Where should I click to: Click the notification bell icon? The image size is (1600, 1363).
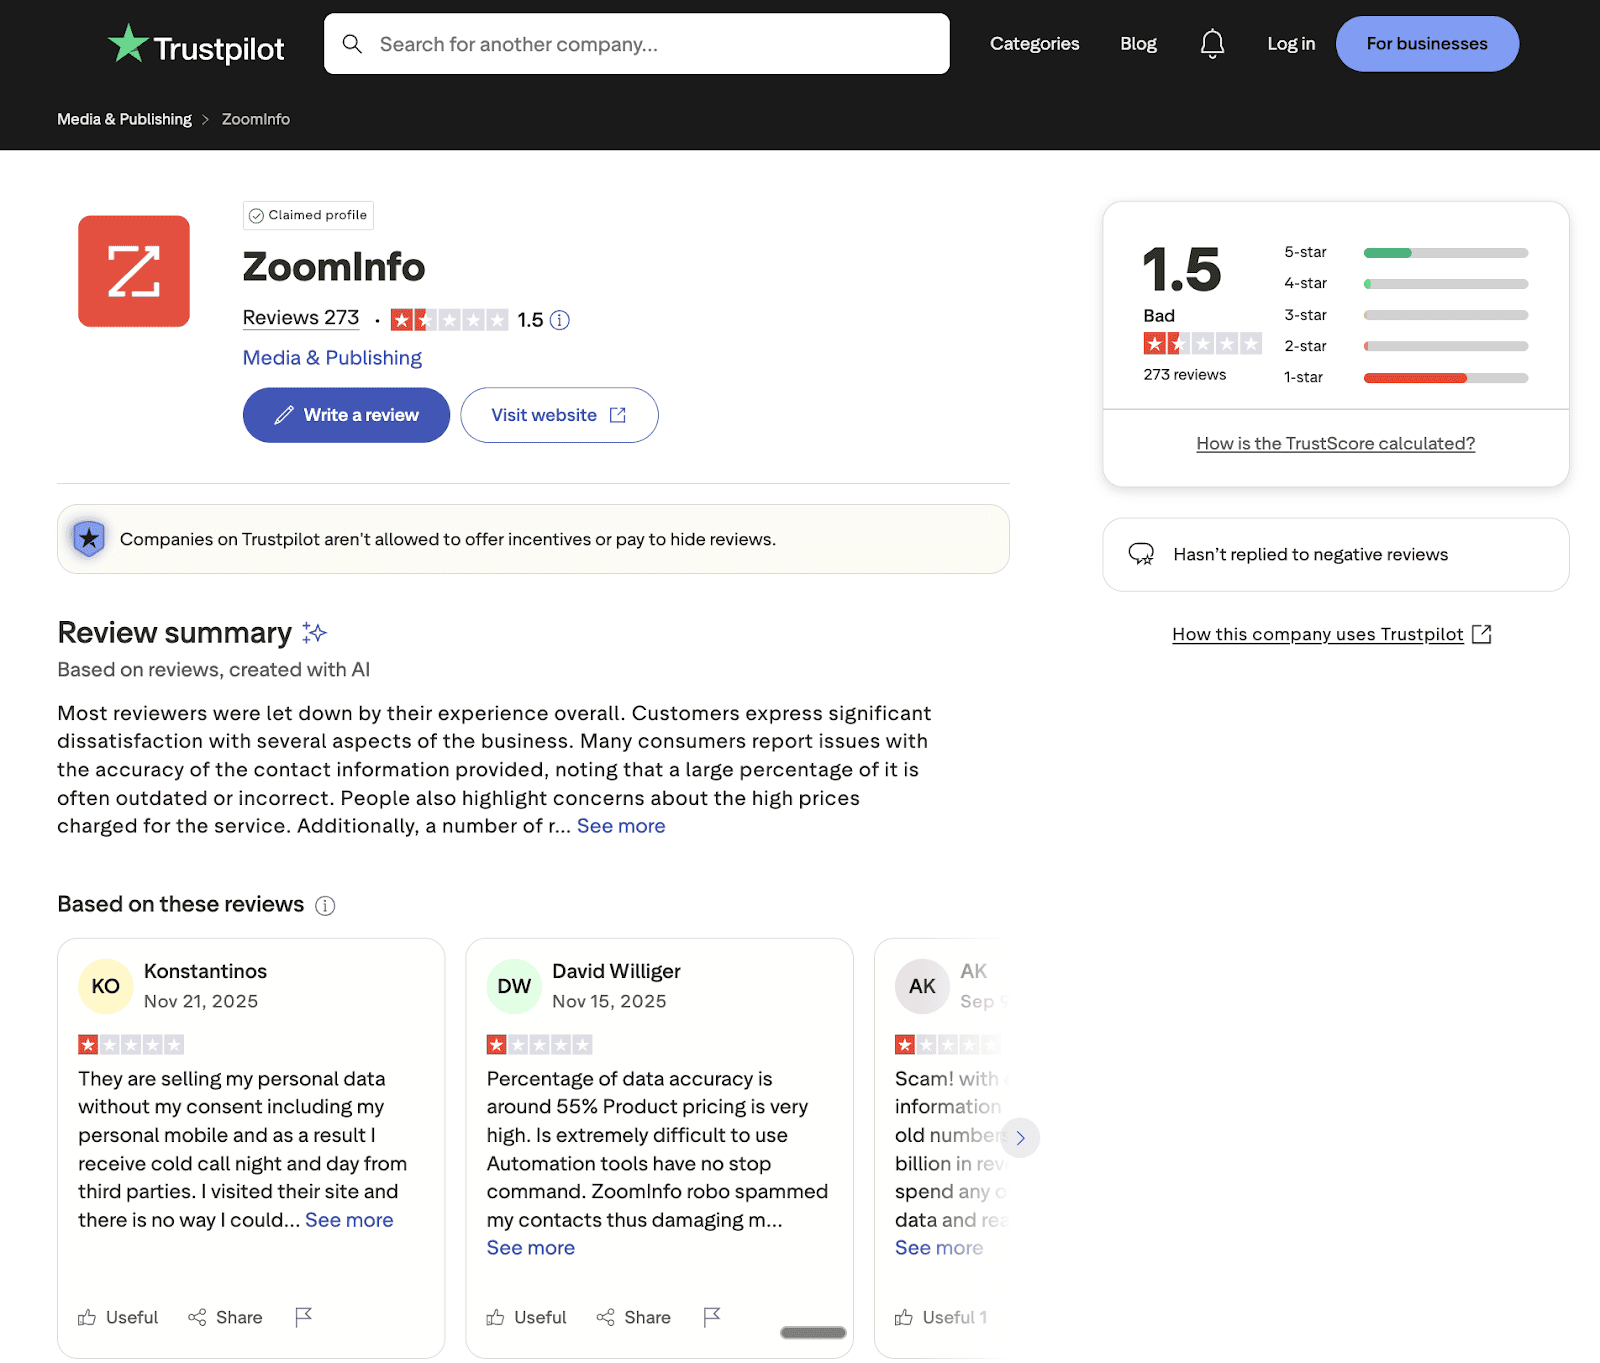(x=1212, y=43)
